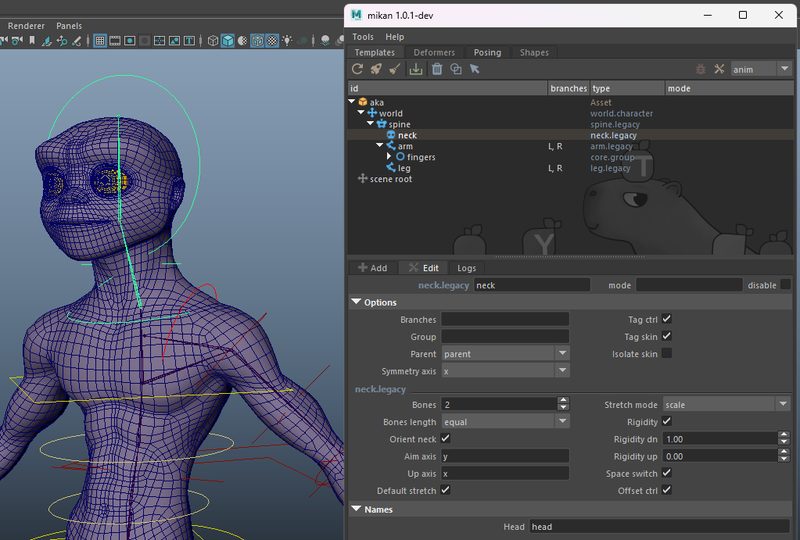Enable the Isolate skin checkbox
Viewport: 800px width, 540px height.
tap(667, 354)
